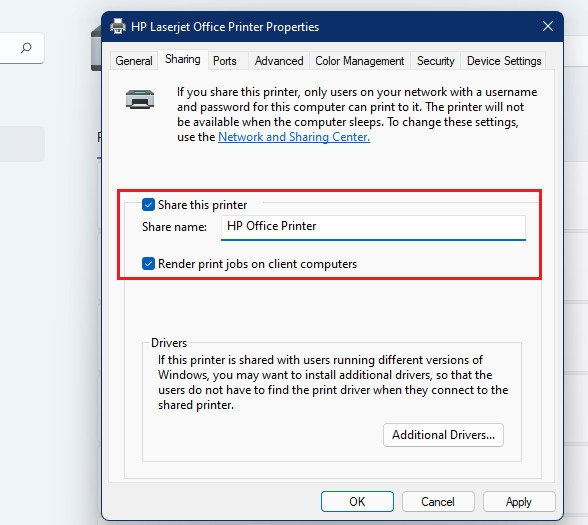
Task: Click the Drivers group description text
Action: click(x=333, y=382)
